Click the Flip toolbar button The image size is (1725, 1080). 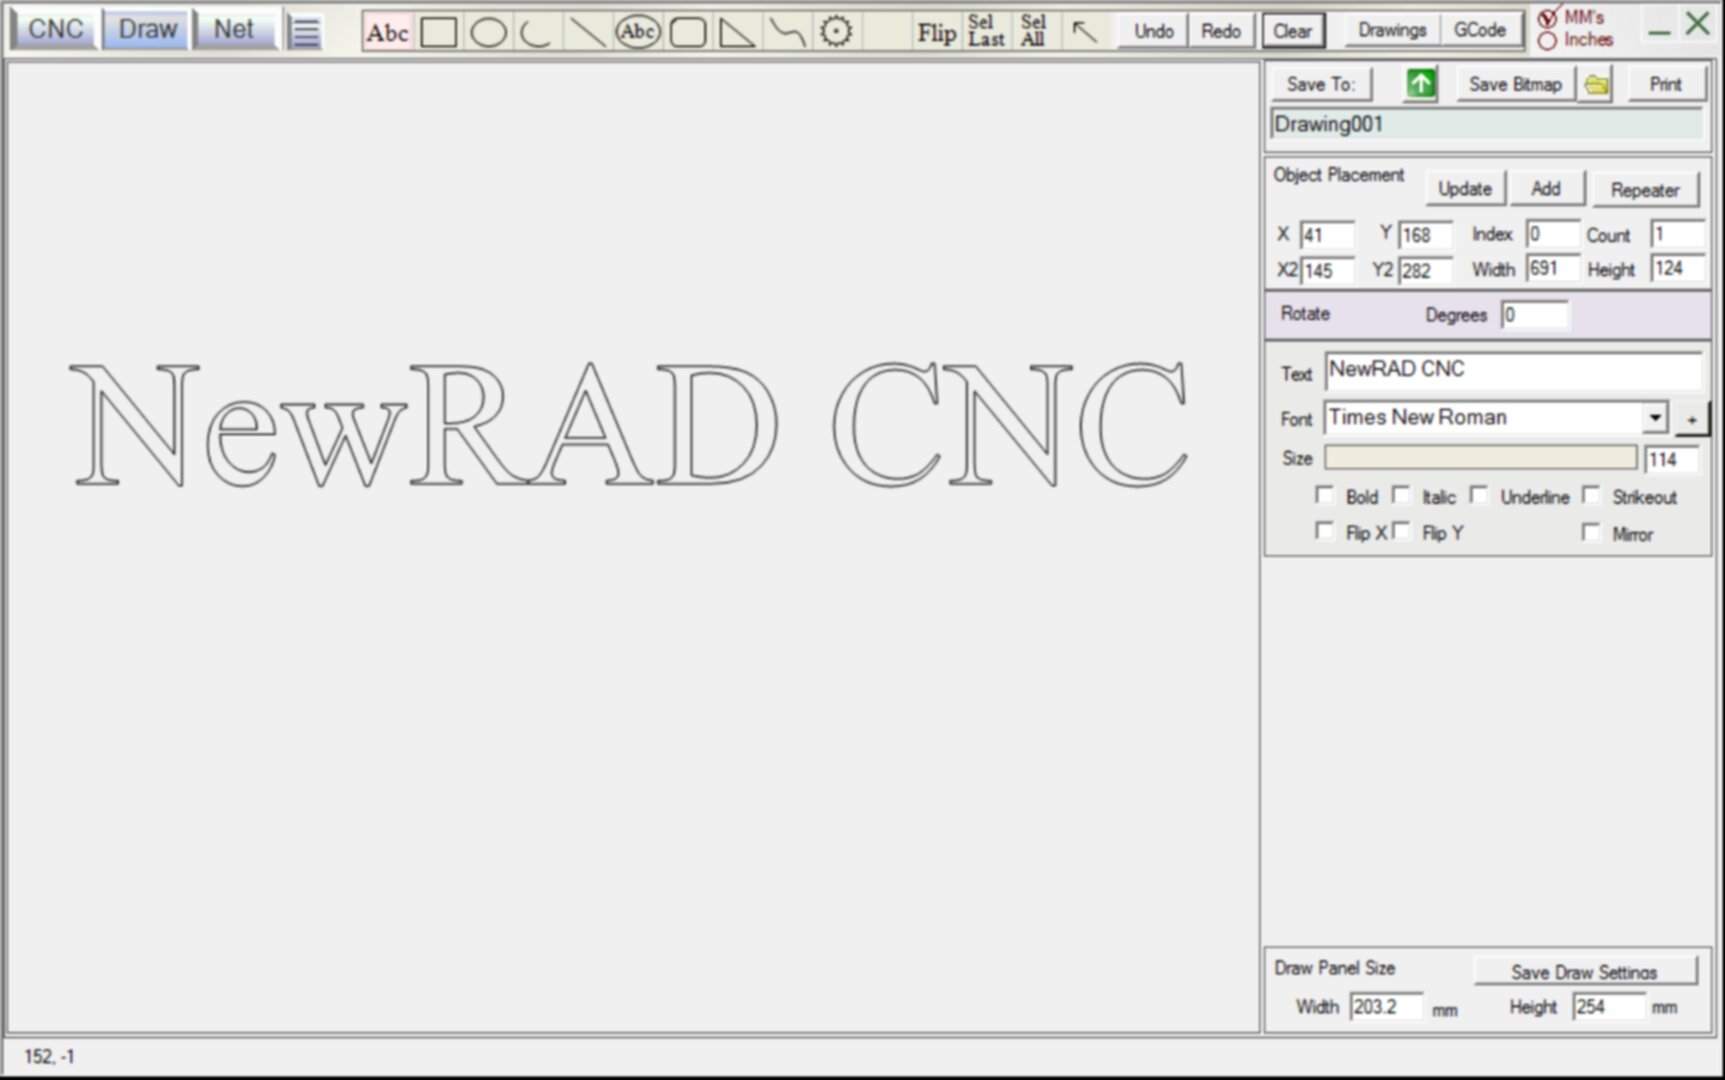point(937,33)
